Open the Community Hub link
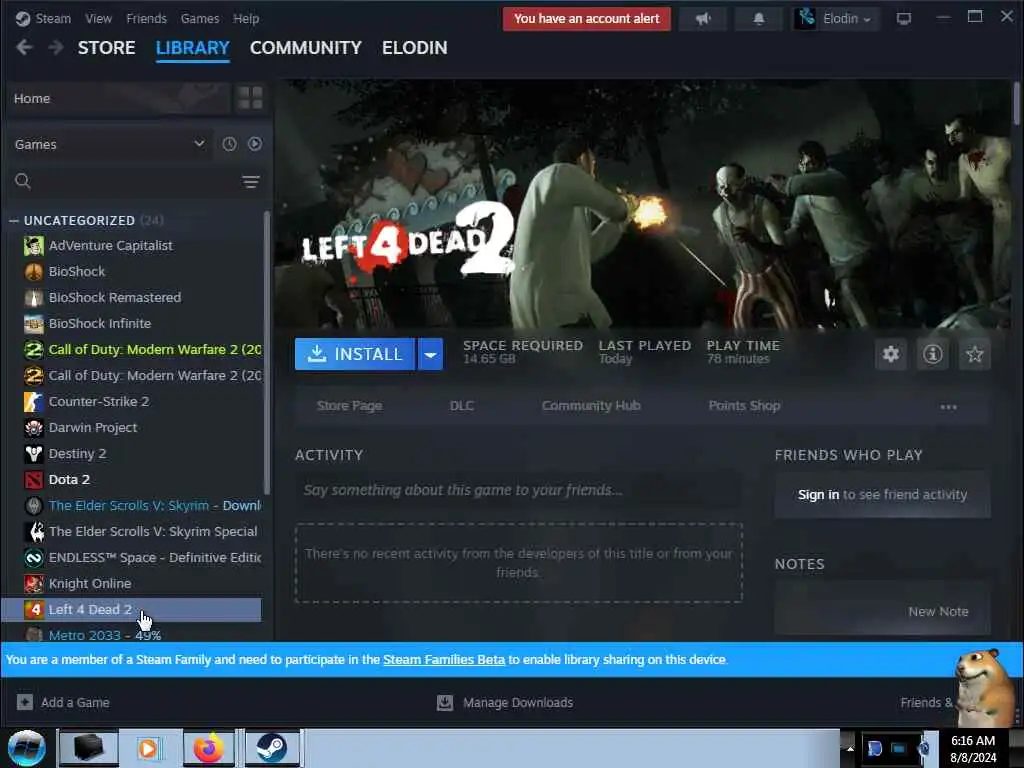 tap(591, 406)
